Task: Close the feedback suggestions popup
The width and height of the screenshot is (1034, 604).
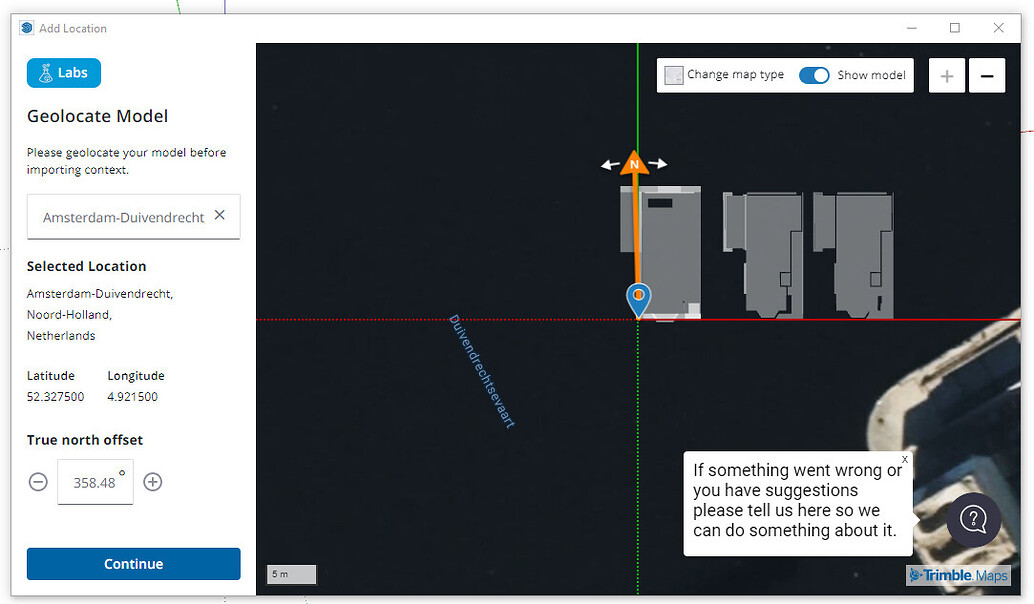Action: click(x=905, y=459)
